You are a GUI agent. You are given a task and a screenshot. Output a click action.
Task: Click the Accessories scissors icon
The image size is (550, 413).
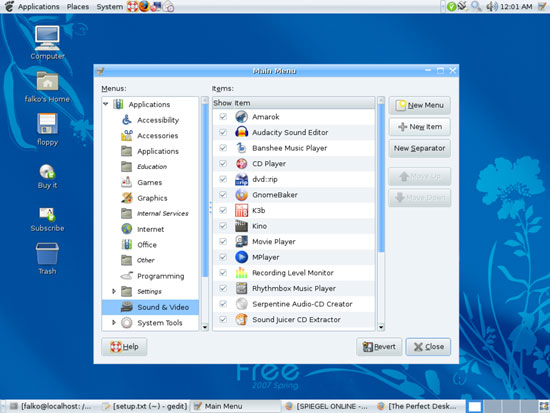click(x=127, y=135)
